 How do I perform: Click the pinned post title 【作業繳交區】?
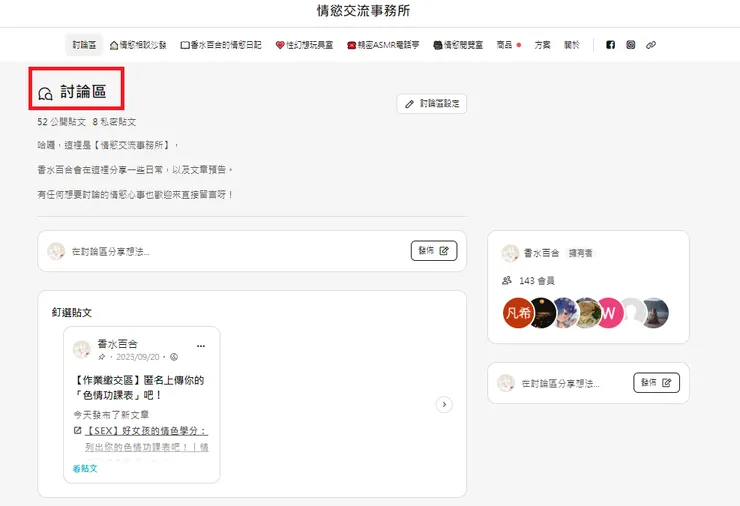(x=139, y=387)
